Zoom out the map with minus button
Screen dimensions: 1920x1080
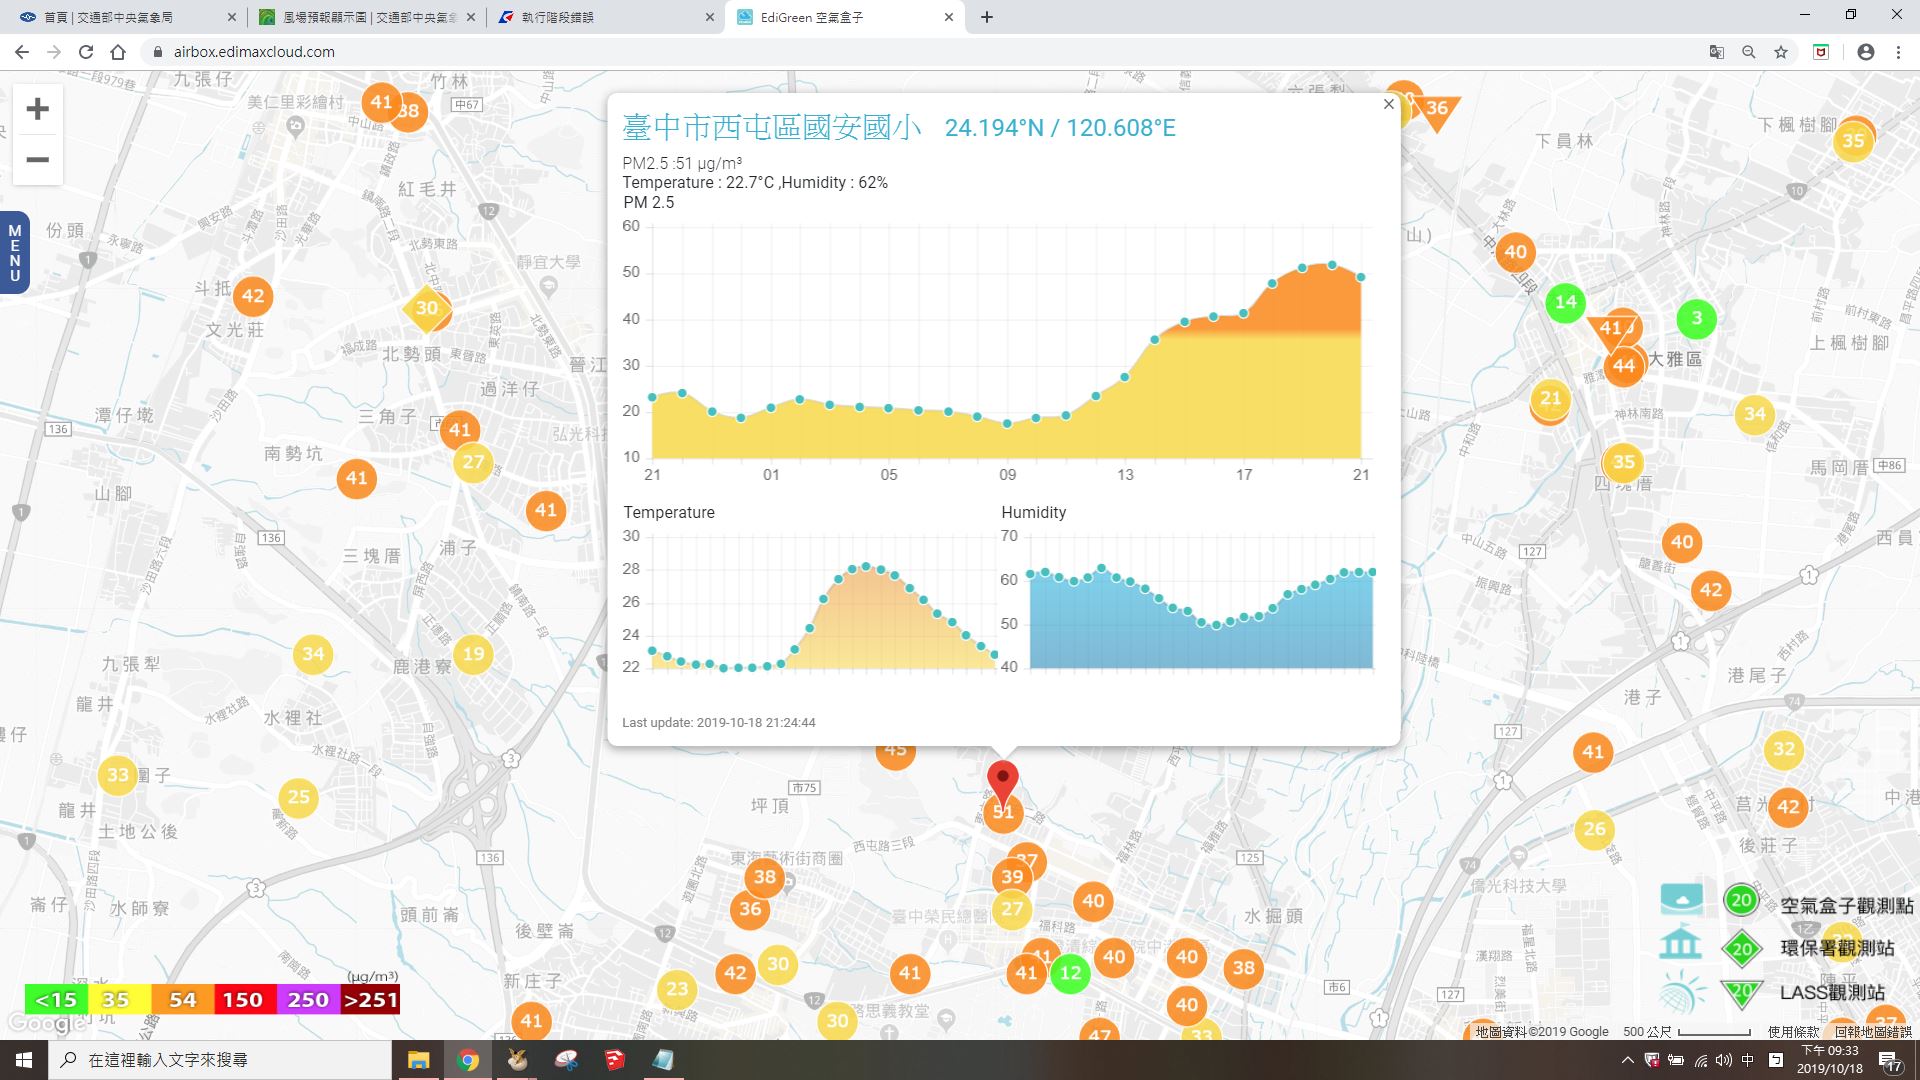(37, 160)
